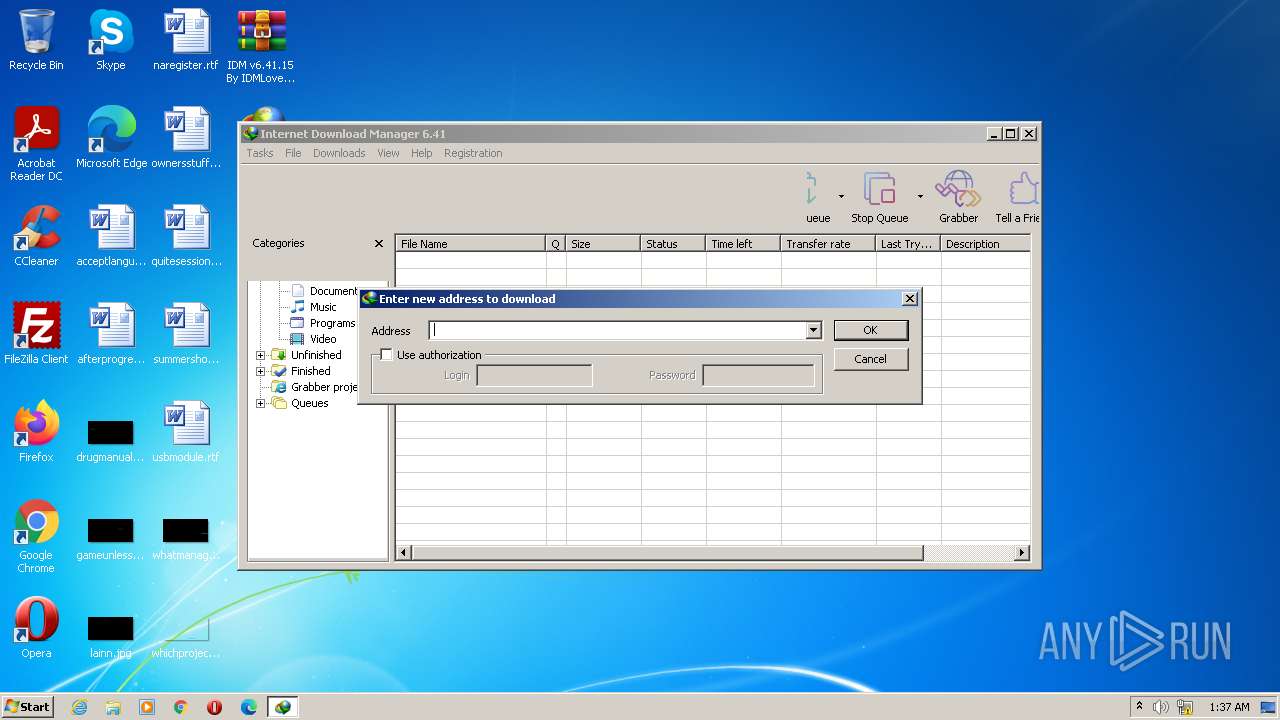This screenshot has width=1280, height=720.
Task: Select the acceptlangu... document icon
Action: 111,228
